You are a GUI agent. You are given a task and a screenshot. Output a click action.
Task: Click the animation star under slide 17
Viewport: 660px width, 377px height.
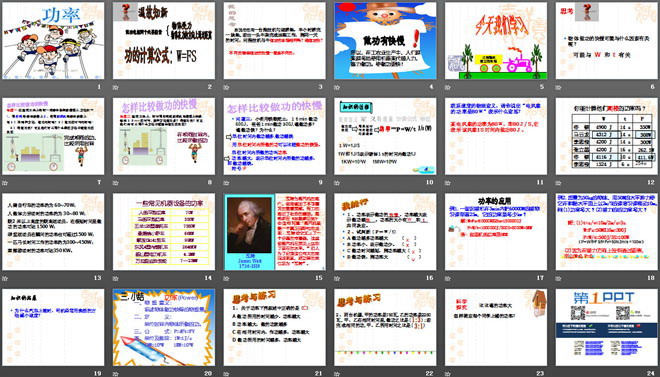point(448,278)
